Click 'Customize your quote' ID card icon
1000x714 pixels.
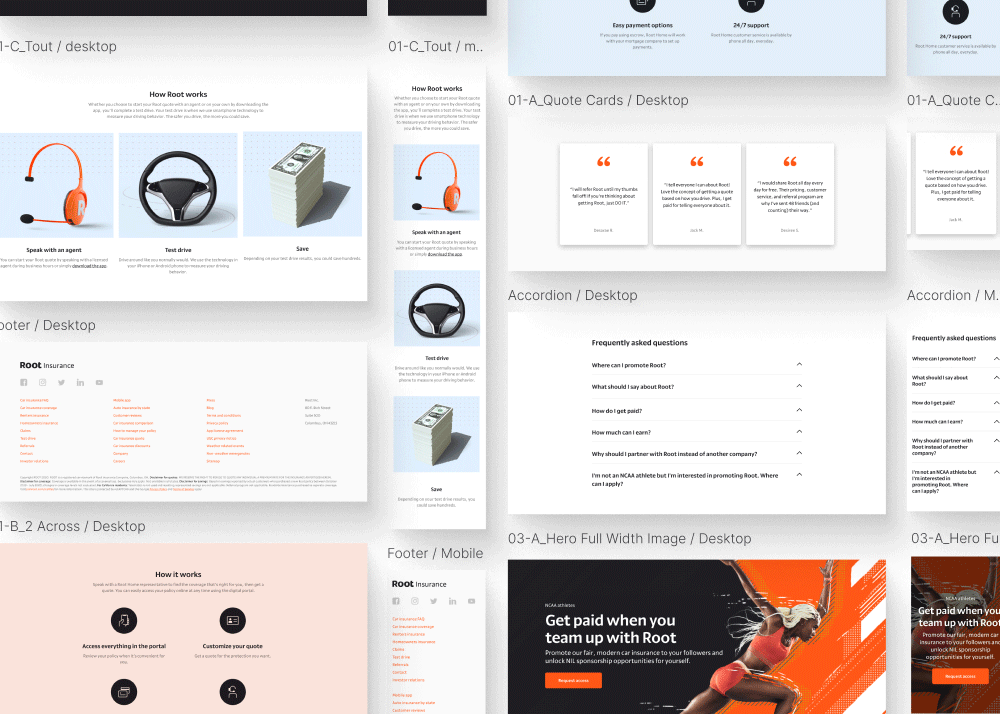click(x=233, y=620)
